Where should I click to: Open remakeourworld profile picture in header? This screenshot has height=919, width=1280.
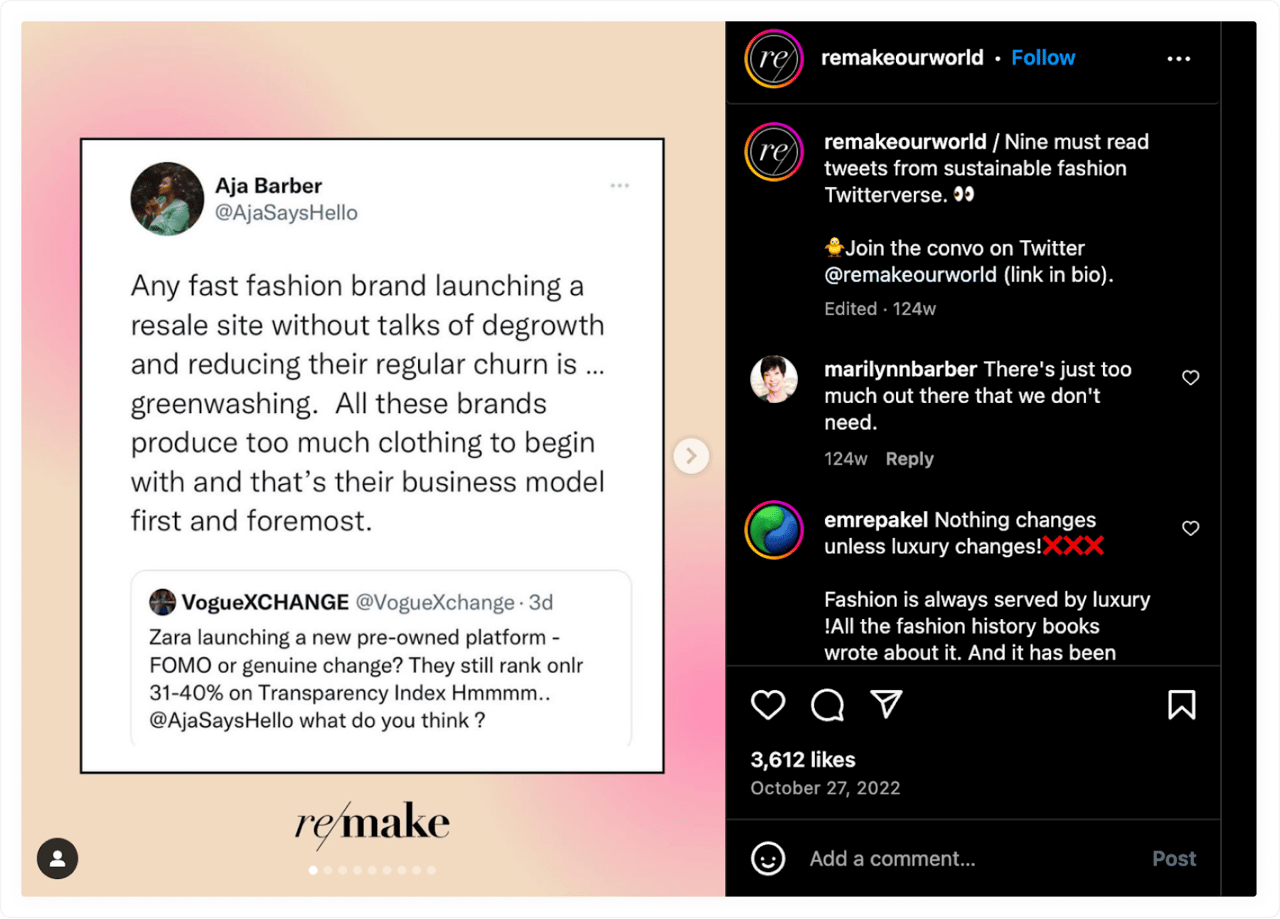point(774,59)
